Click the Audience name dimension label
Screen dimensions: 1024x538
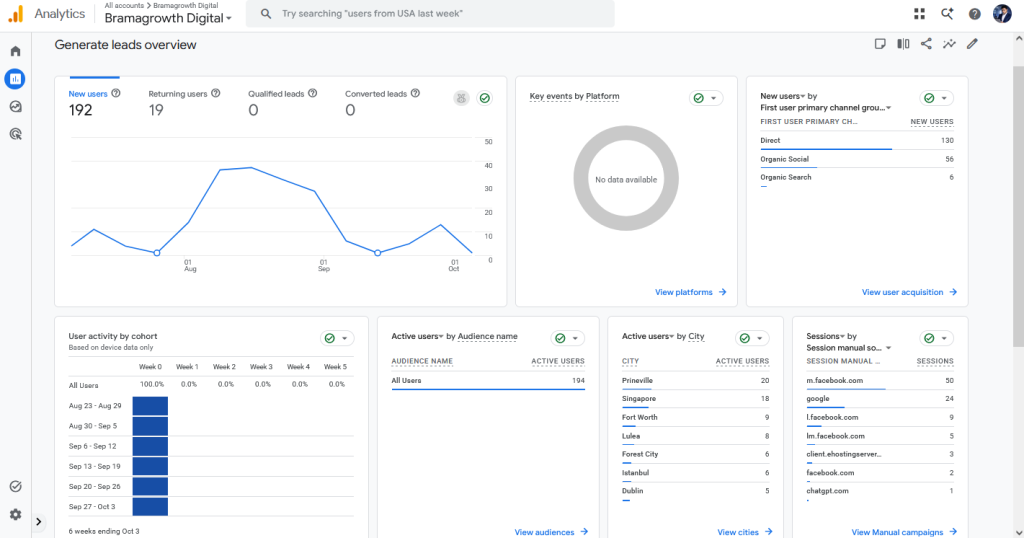[x=487, y=336]
